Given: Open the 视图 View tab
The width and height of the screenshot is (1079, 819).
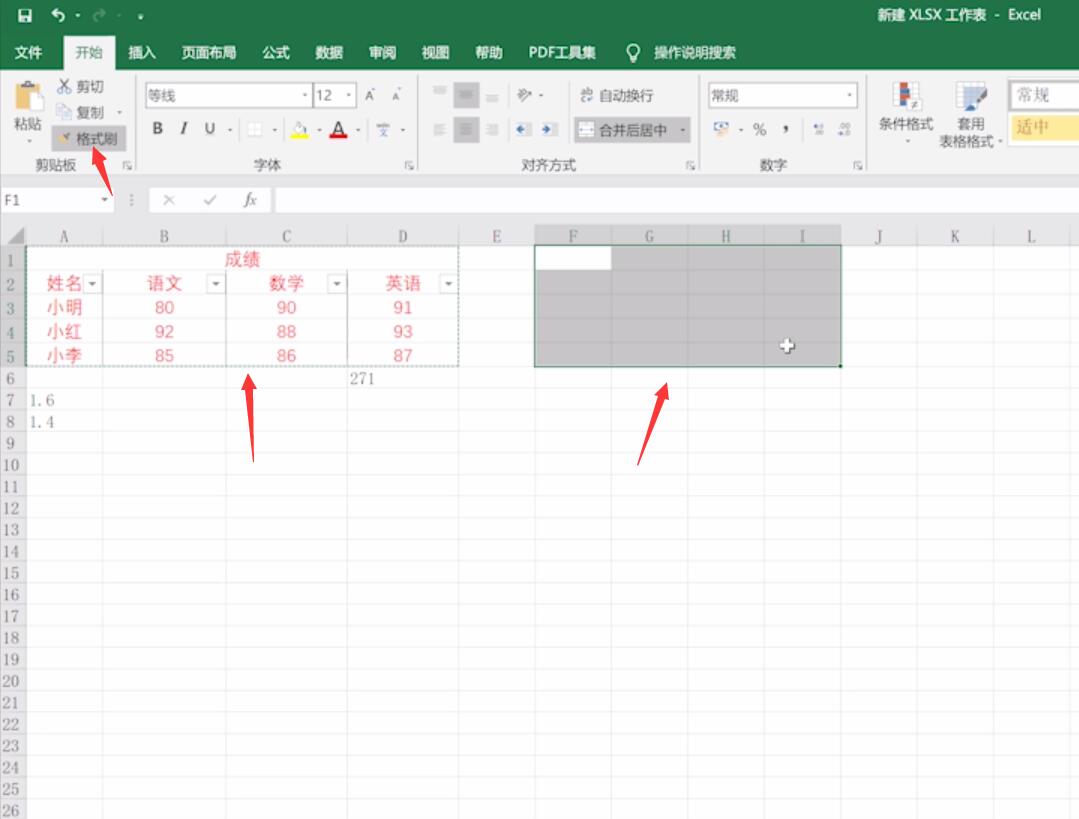Looking at the screenshot, I should point(435,52).
